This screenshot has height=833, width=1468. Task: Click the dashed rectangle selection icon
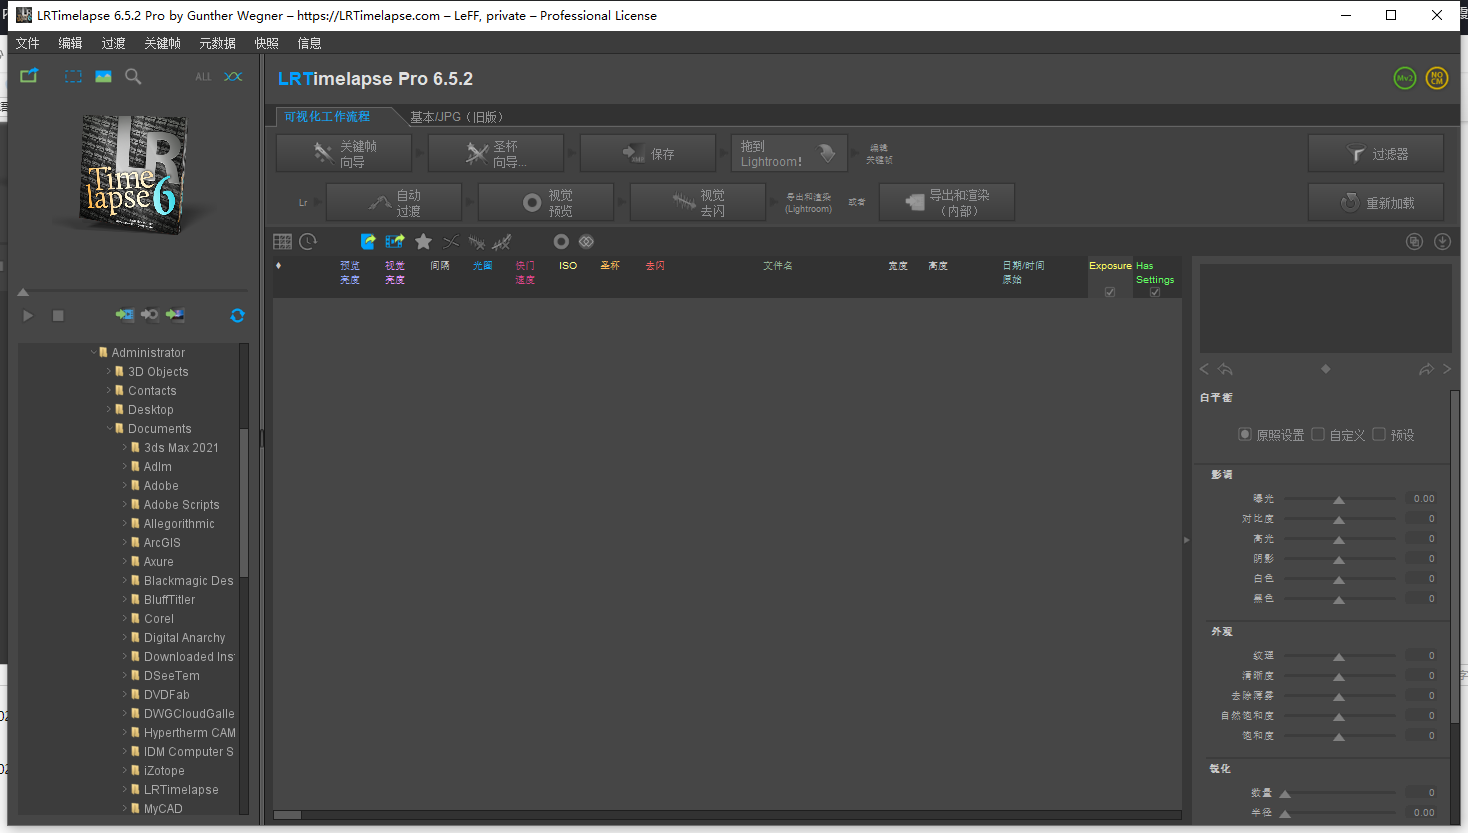(x=74, y=76)
